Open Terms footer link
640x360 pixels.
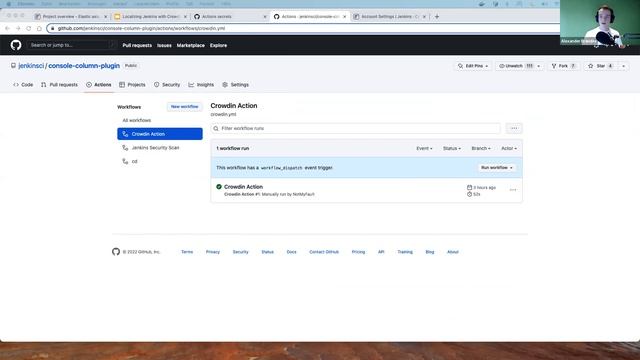coord(187,252)
